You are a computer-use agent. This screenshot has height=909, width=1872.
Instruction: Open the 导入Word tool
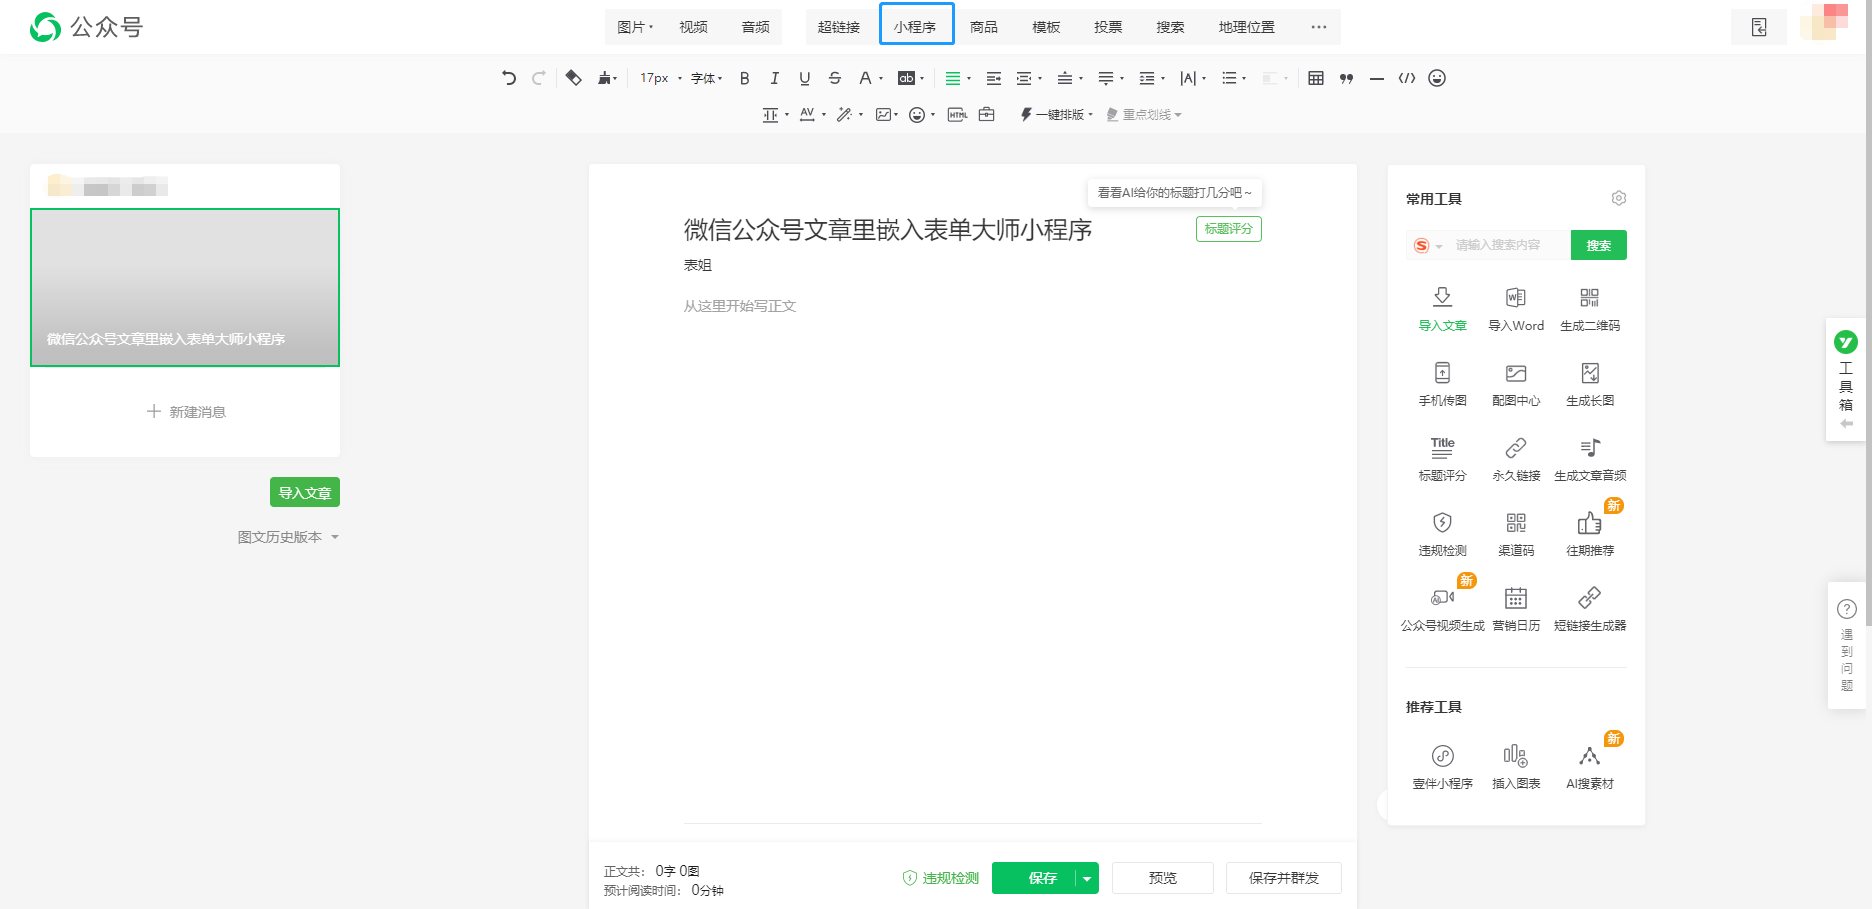[x=1516, y=307]
